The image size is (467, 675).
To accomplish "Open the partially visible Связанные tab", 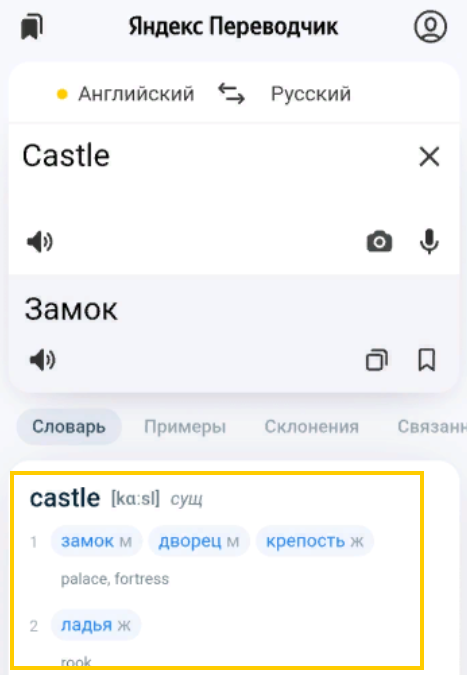I will (432, 427).
